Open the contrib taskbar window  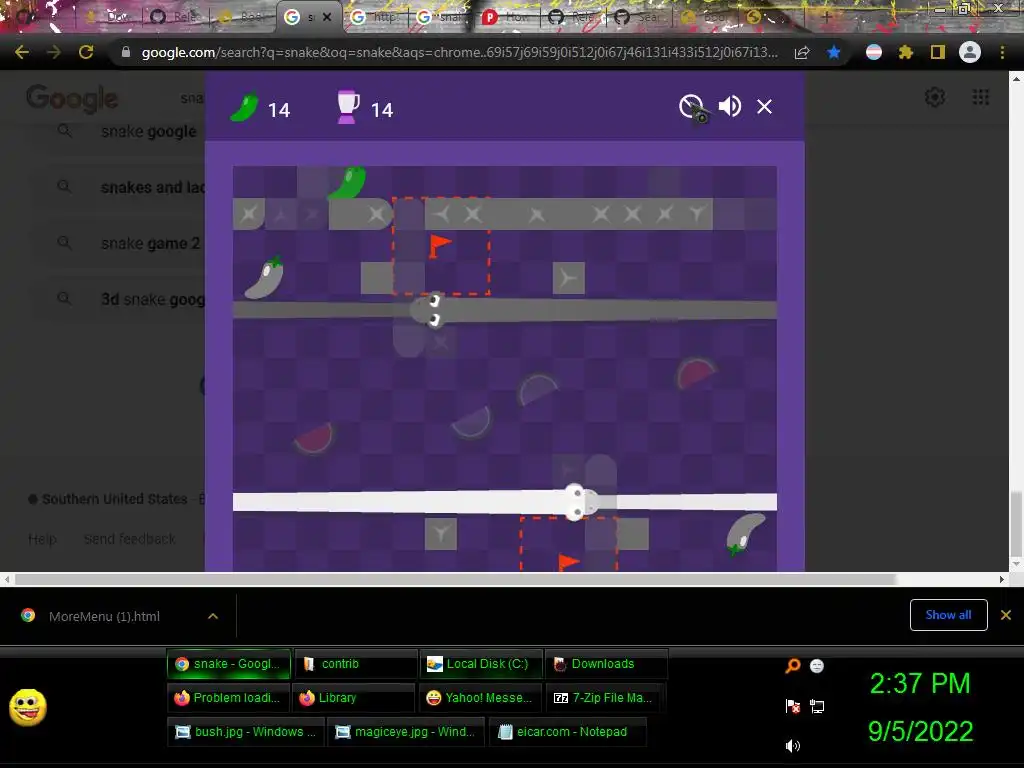pyautogui.click(x=355, y=664)
